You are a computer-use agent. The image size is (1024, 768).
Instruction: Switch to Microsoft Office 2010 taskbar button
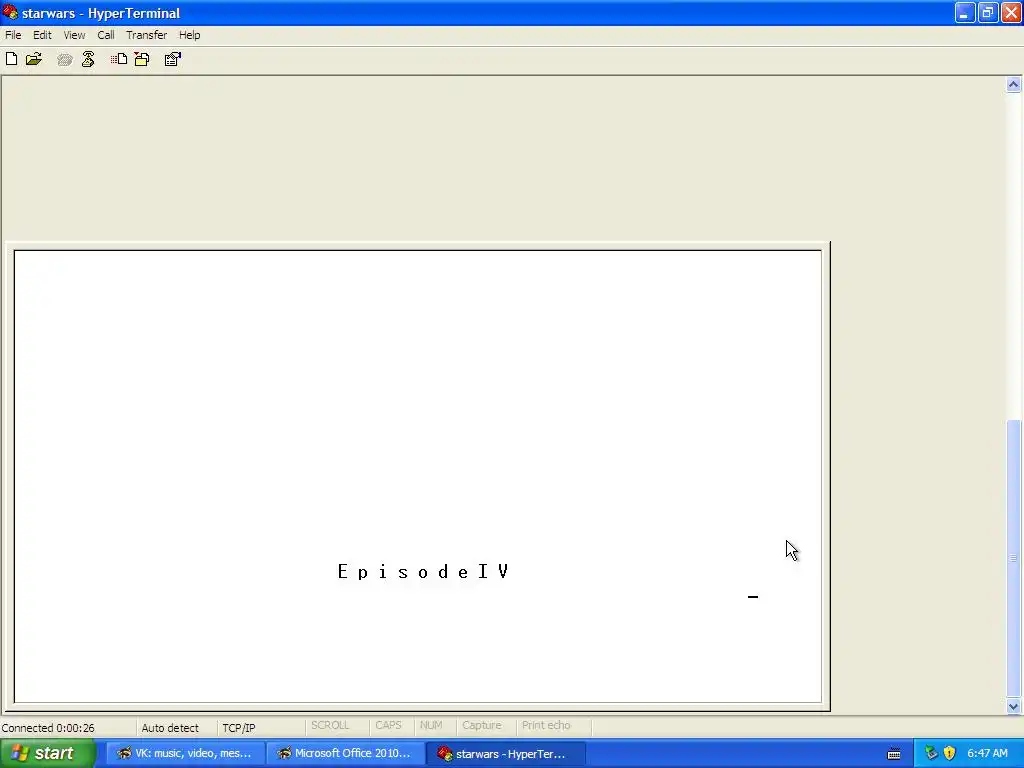coord(345,754)
